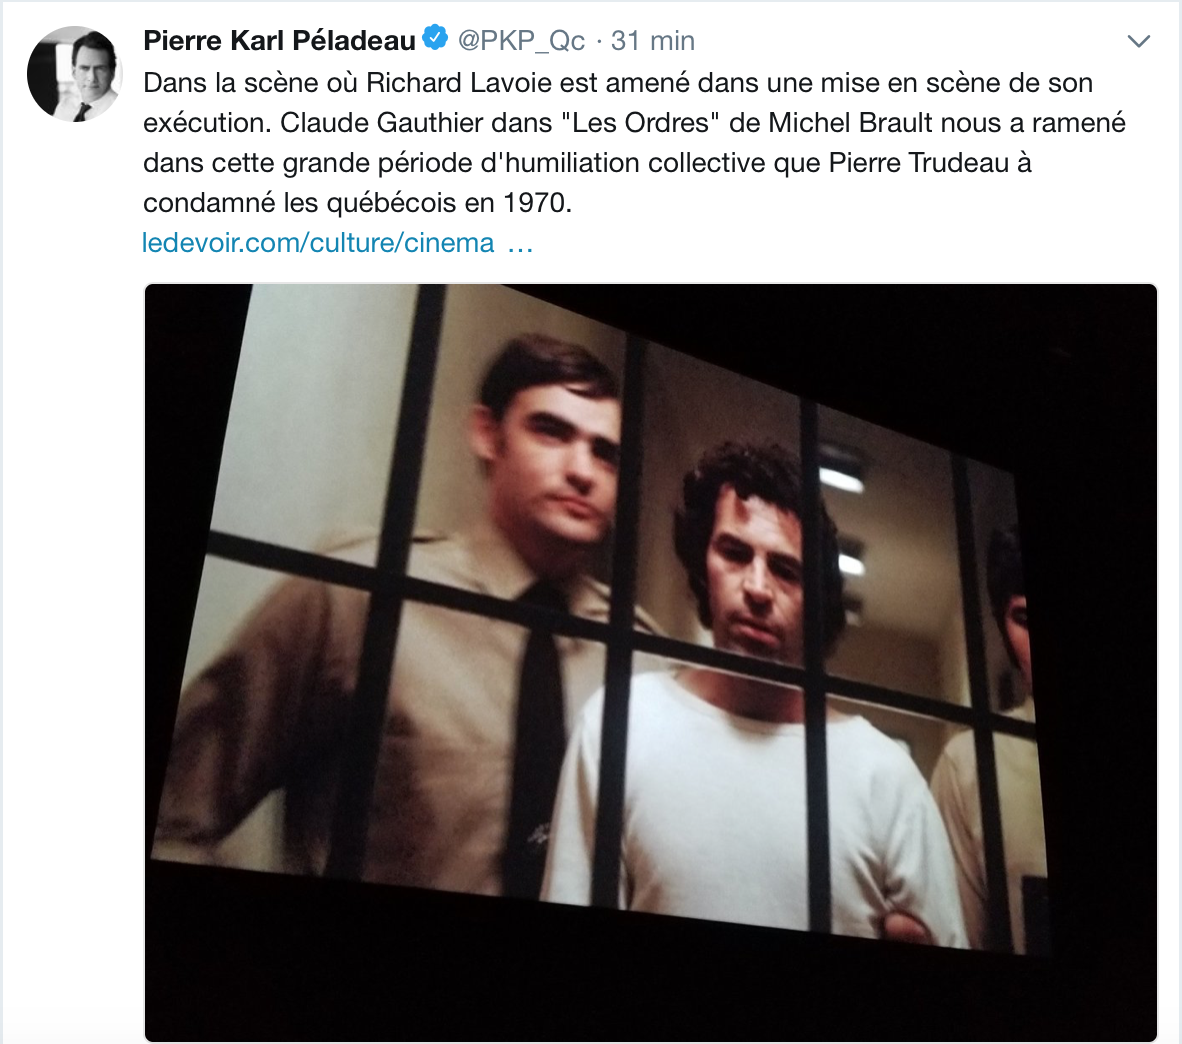Image resolution: width=1182 pixels, height=1044 pixels.
Task: Click the word "exécution" in the tweet
Action: (x=204, y=123)
